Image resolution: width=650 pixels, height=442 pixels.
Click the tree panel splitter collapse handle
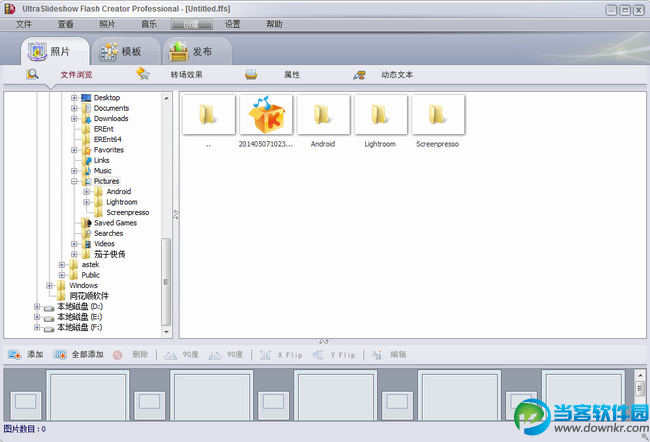176,215
